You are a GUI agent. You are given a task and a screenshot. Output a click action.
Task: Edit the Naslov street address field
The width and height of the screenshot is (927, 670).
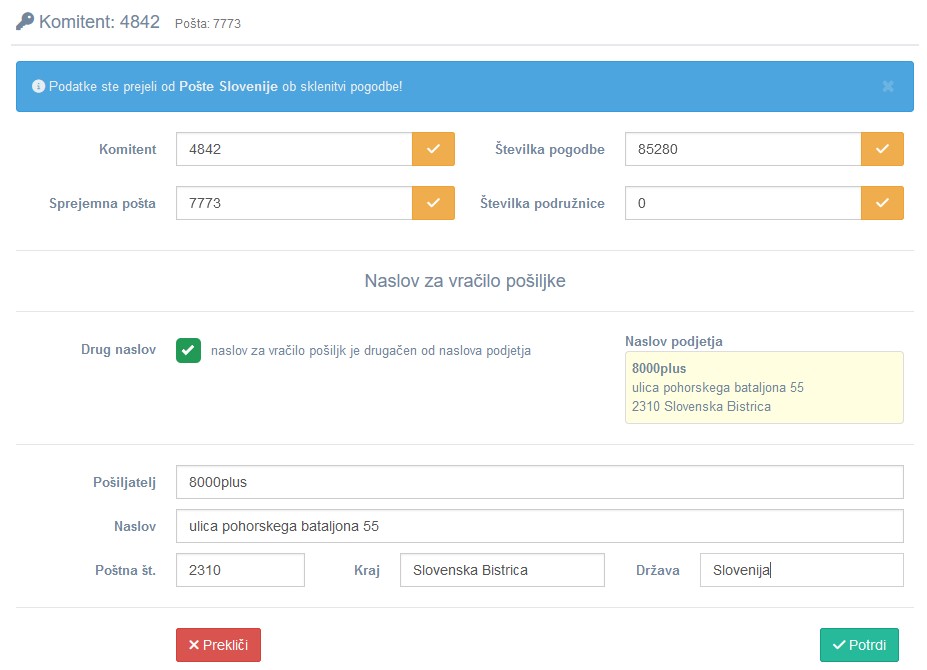click(x=539, y=526)
